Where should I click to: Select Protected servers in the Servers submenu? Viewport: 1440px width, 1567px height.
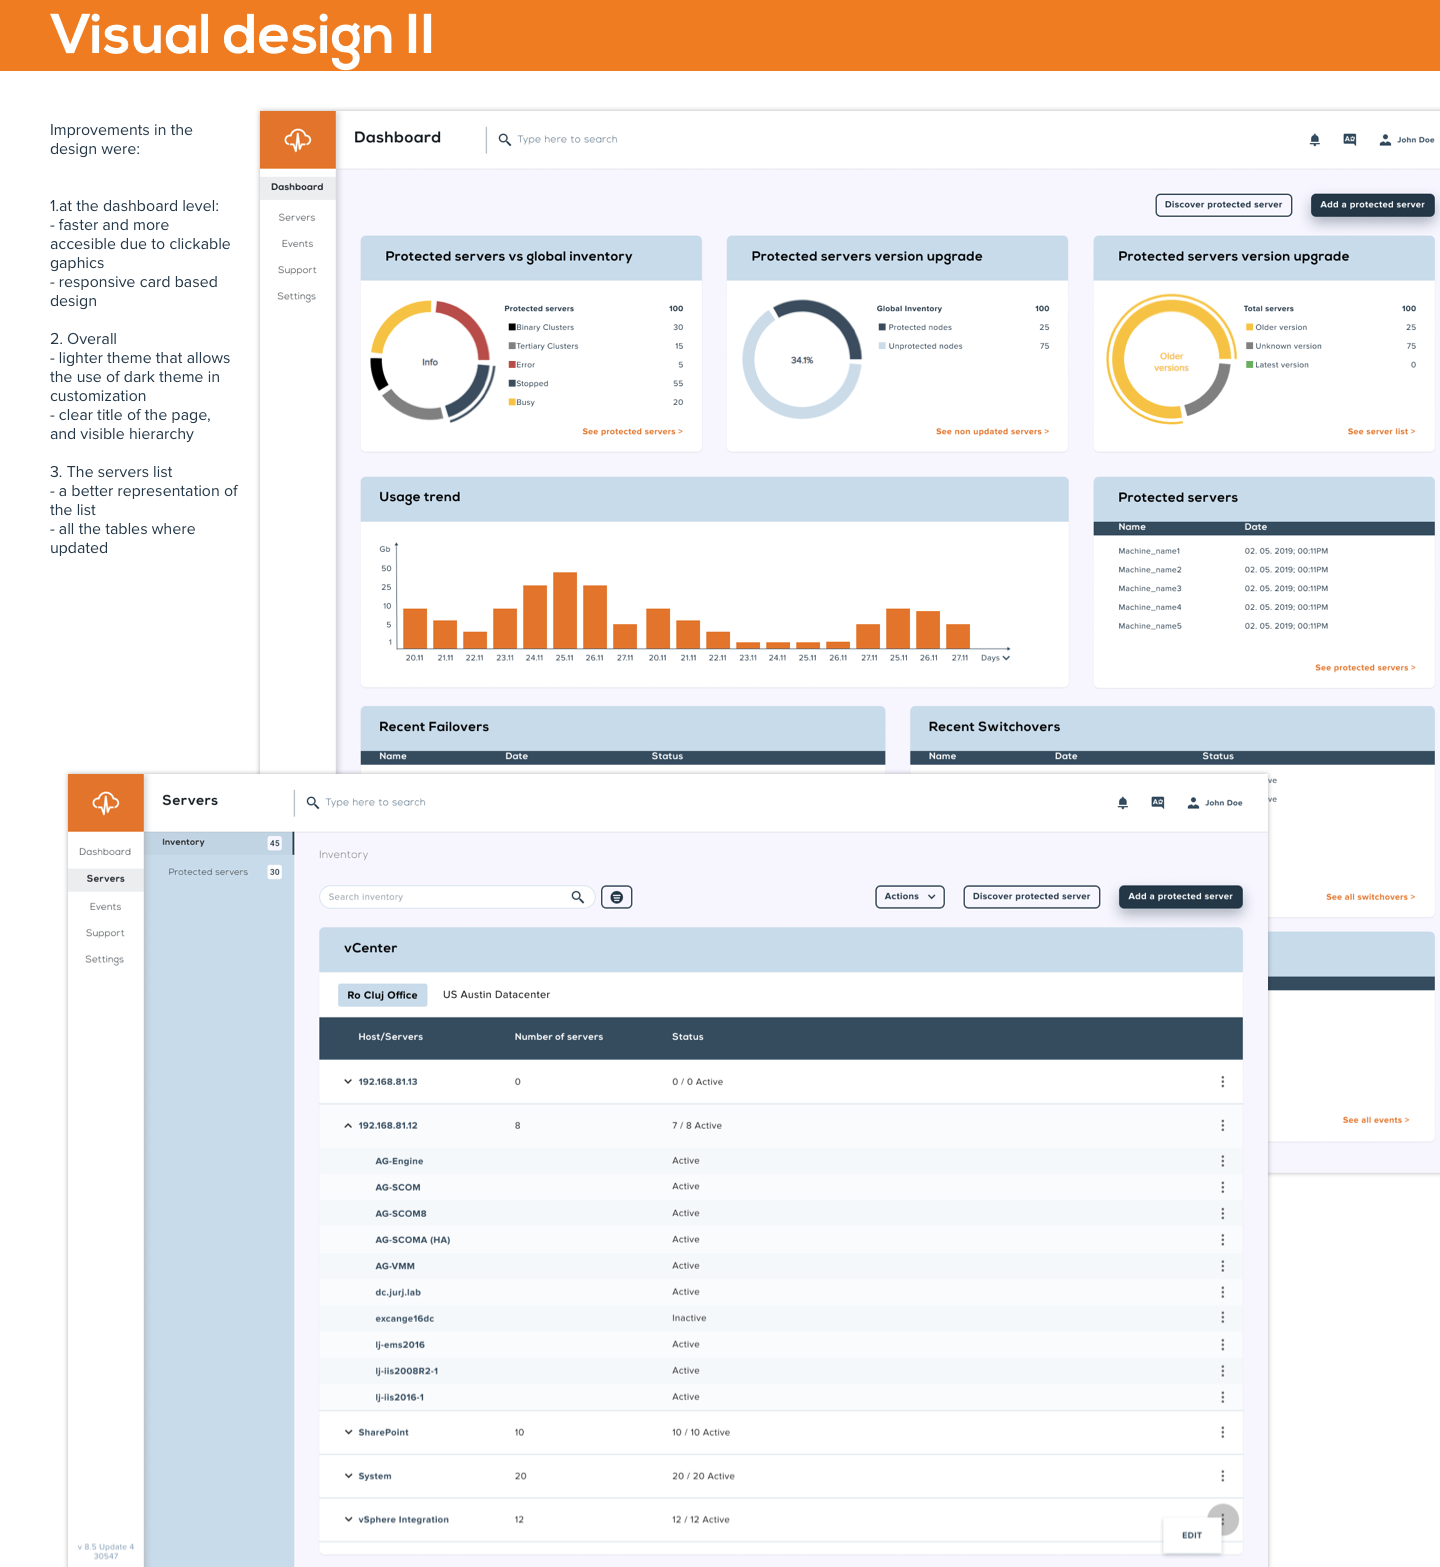[208, 872]
